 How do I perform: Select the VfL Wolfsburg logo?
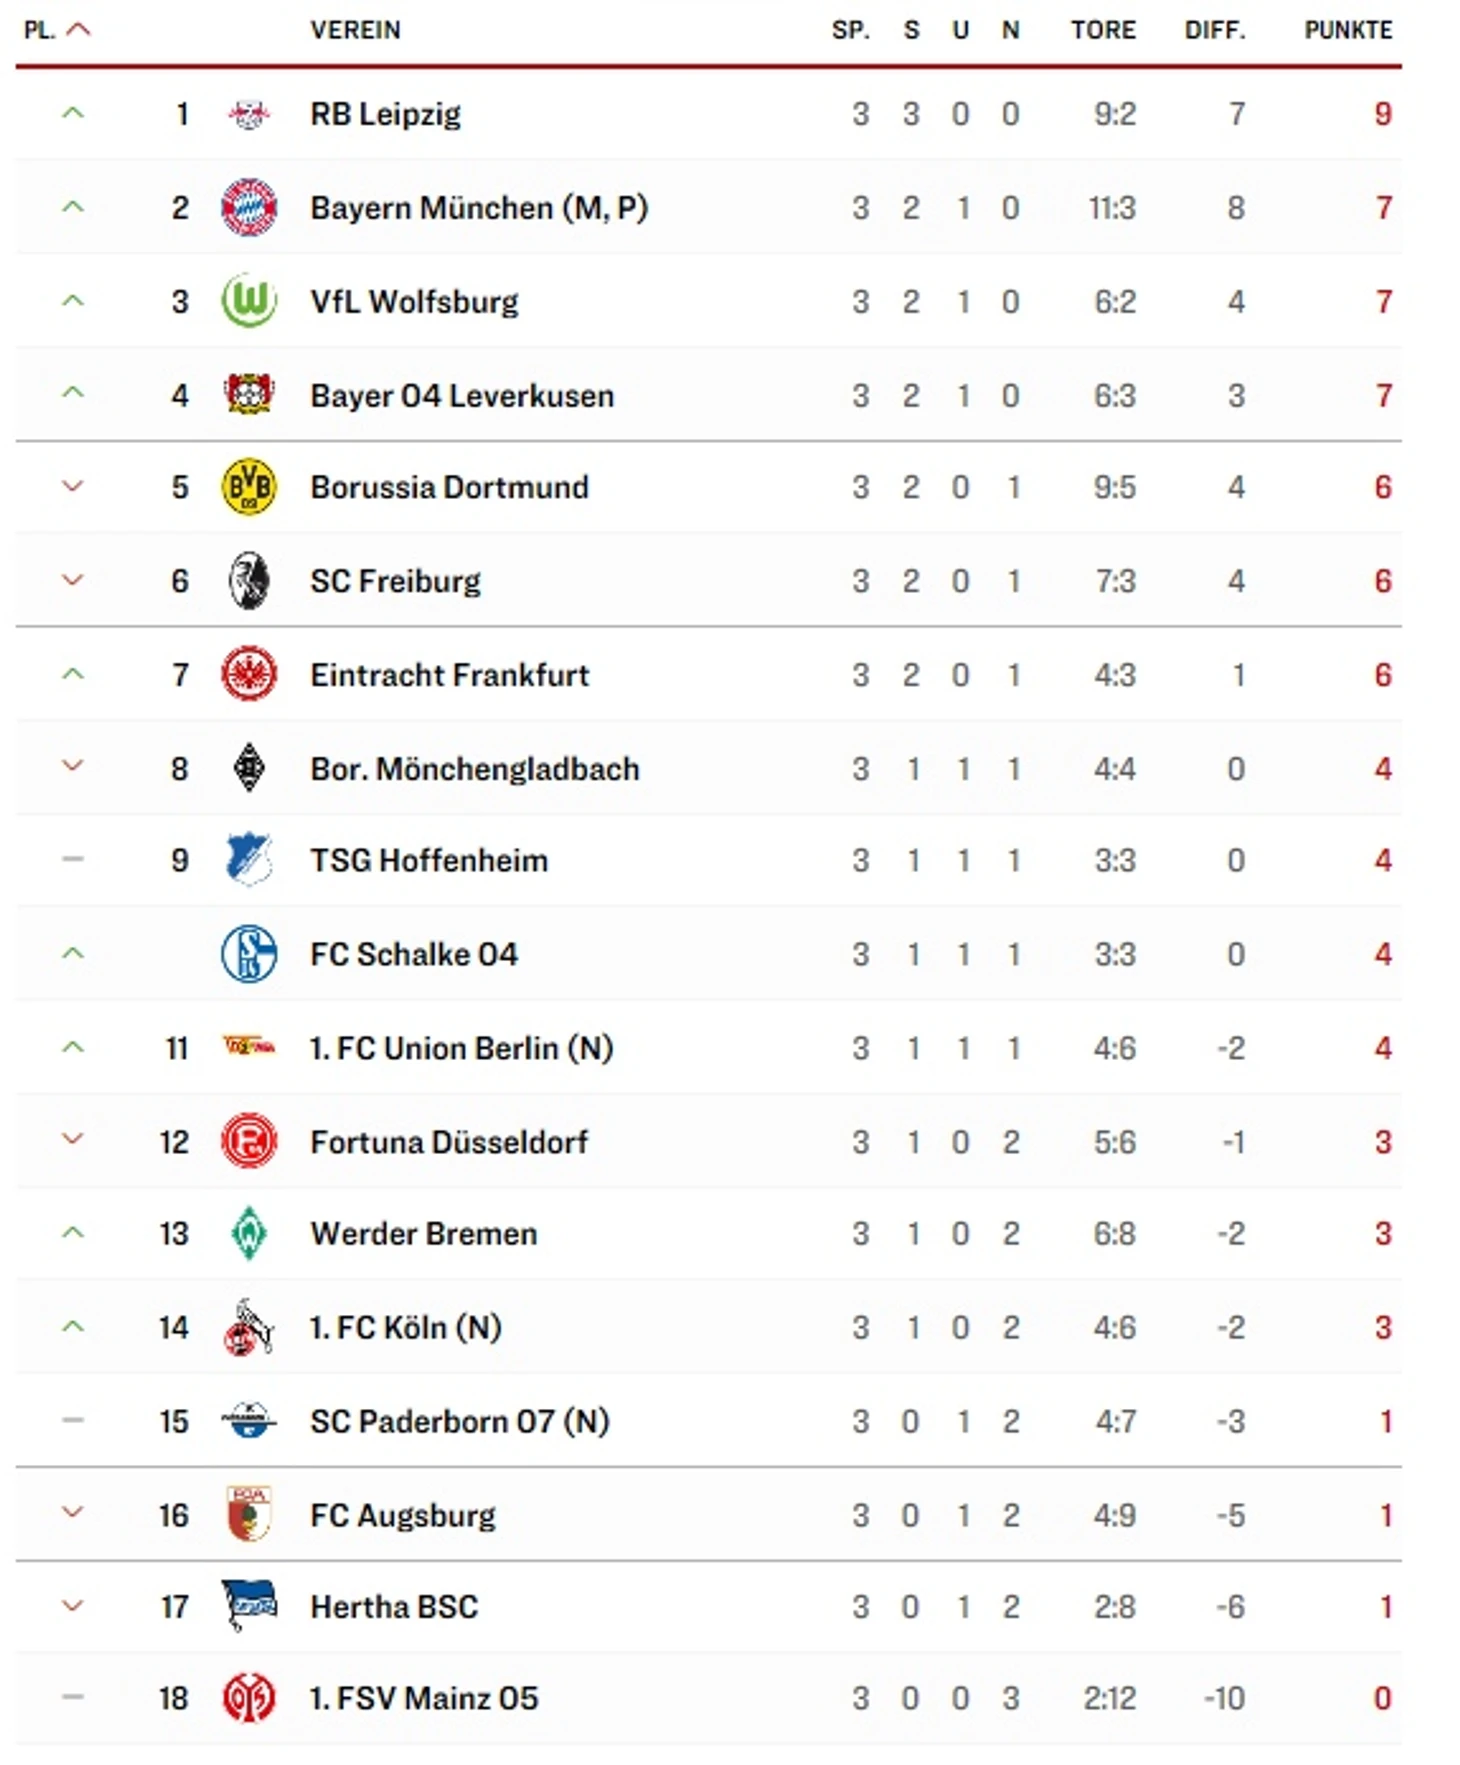(248, 301)
